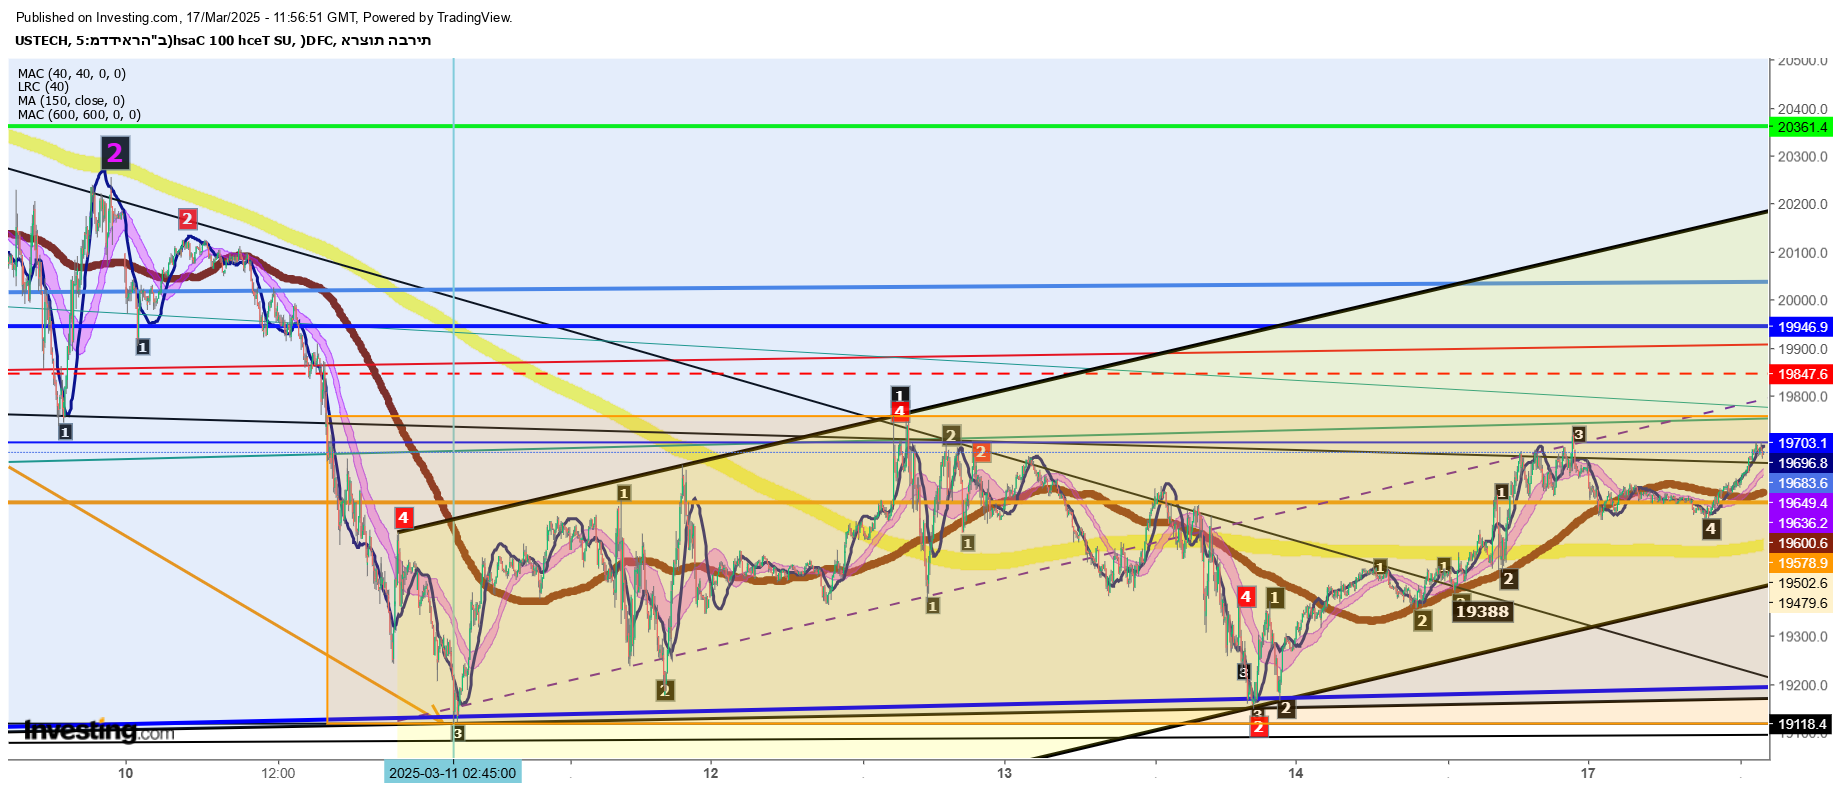
Task: Select the 19300.0 price axis tick
Action: (1802, 636)
